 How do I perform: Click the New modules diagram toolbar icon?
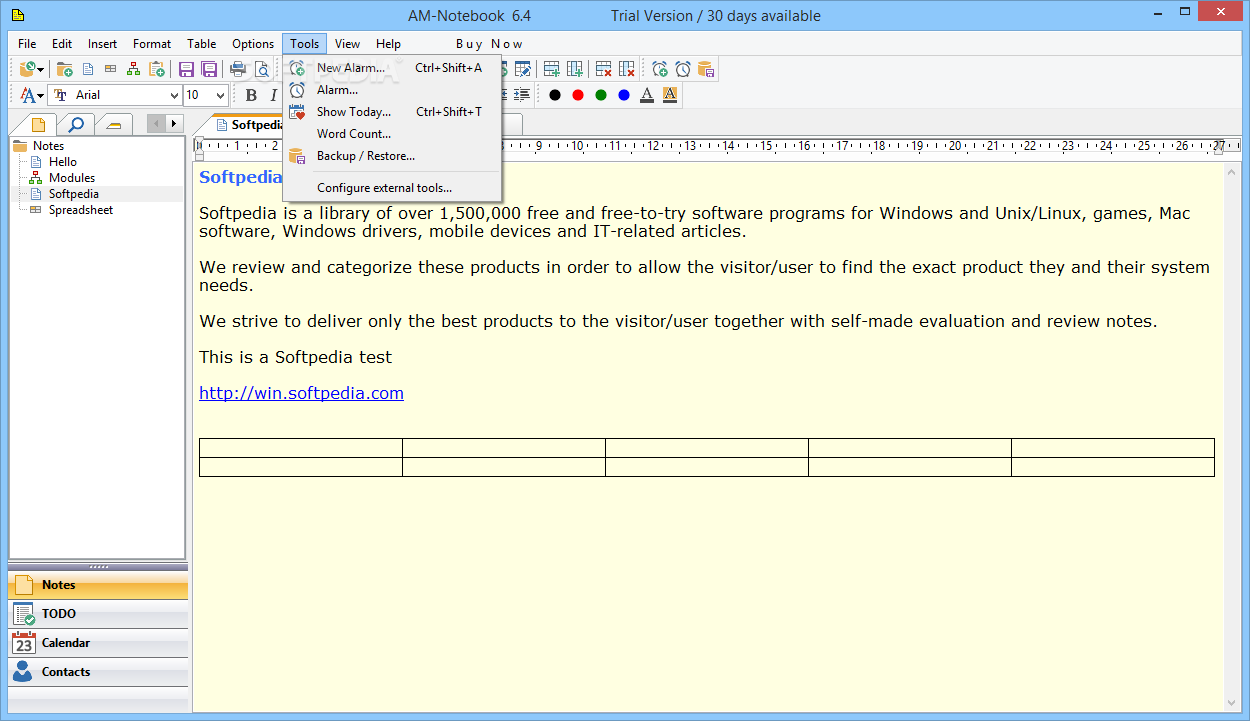[x=133, y=69]
